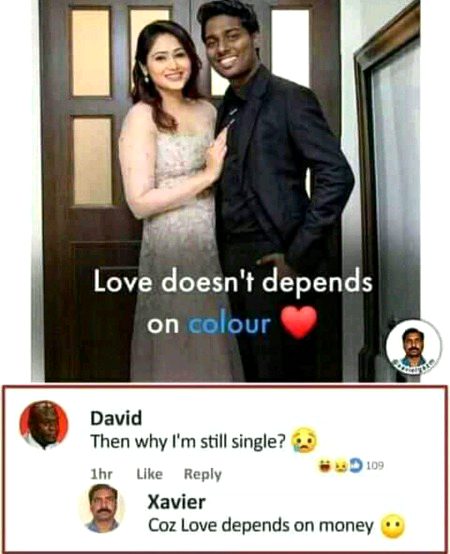Open the couple photo in full view
The height and width of the screenshot is (554, 450).
[x=225, y=191]
